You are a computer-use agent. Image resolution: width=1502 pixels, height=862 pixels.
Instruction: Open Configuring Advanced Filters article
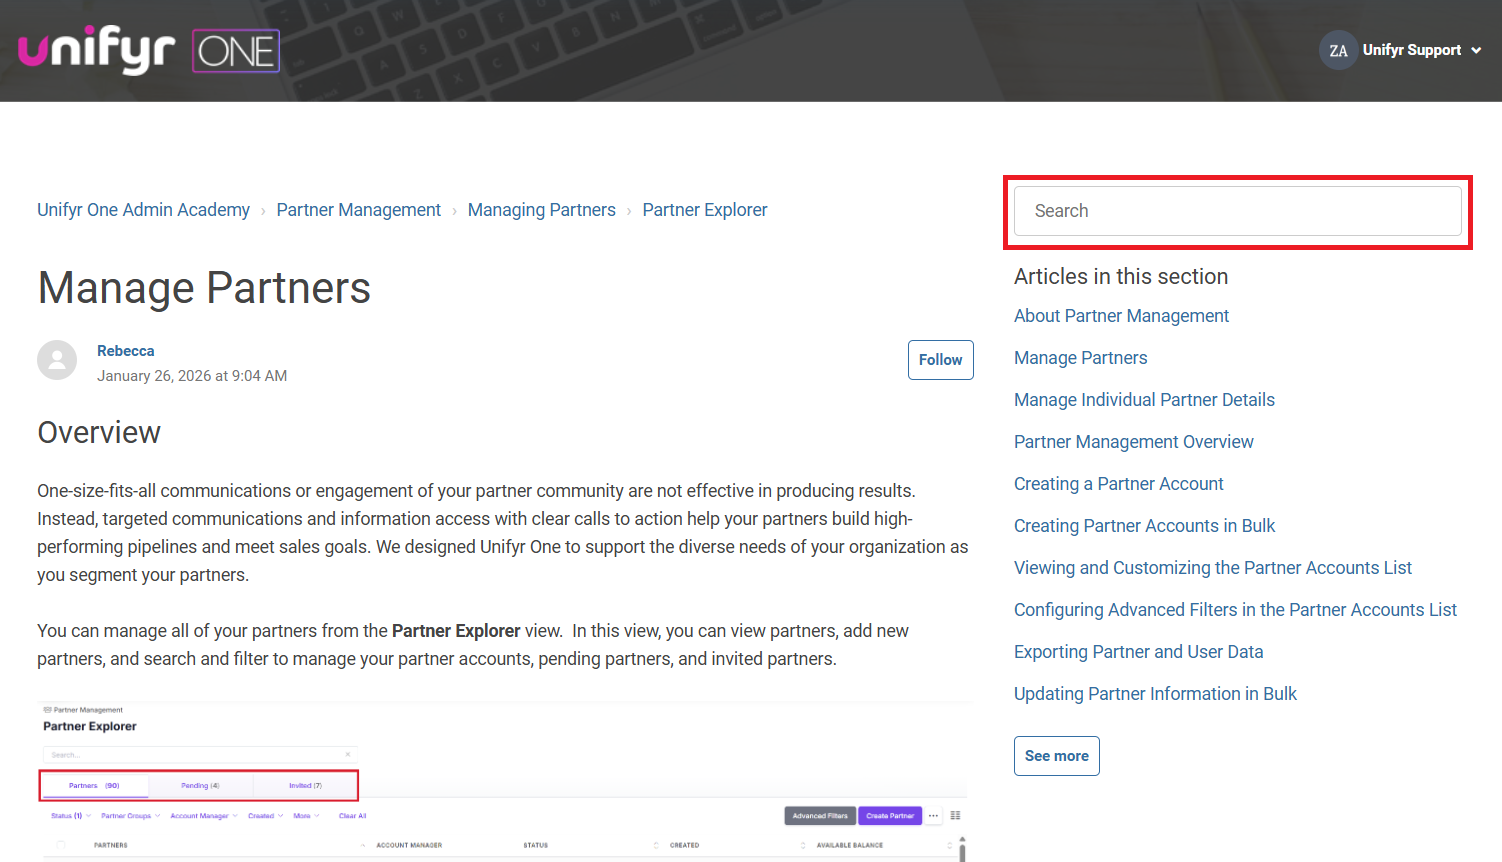click(x=1235, y=610)
